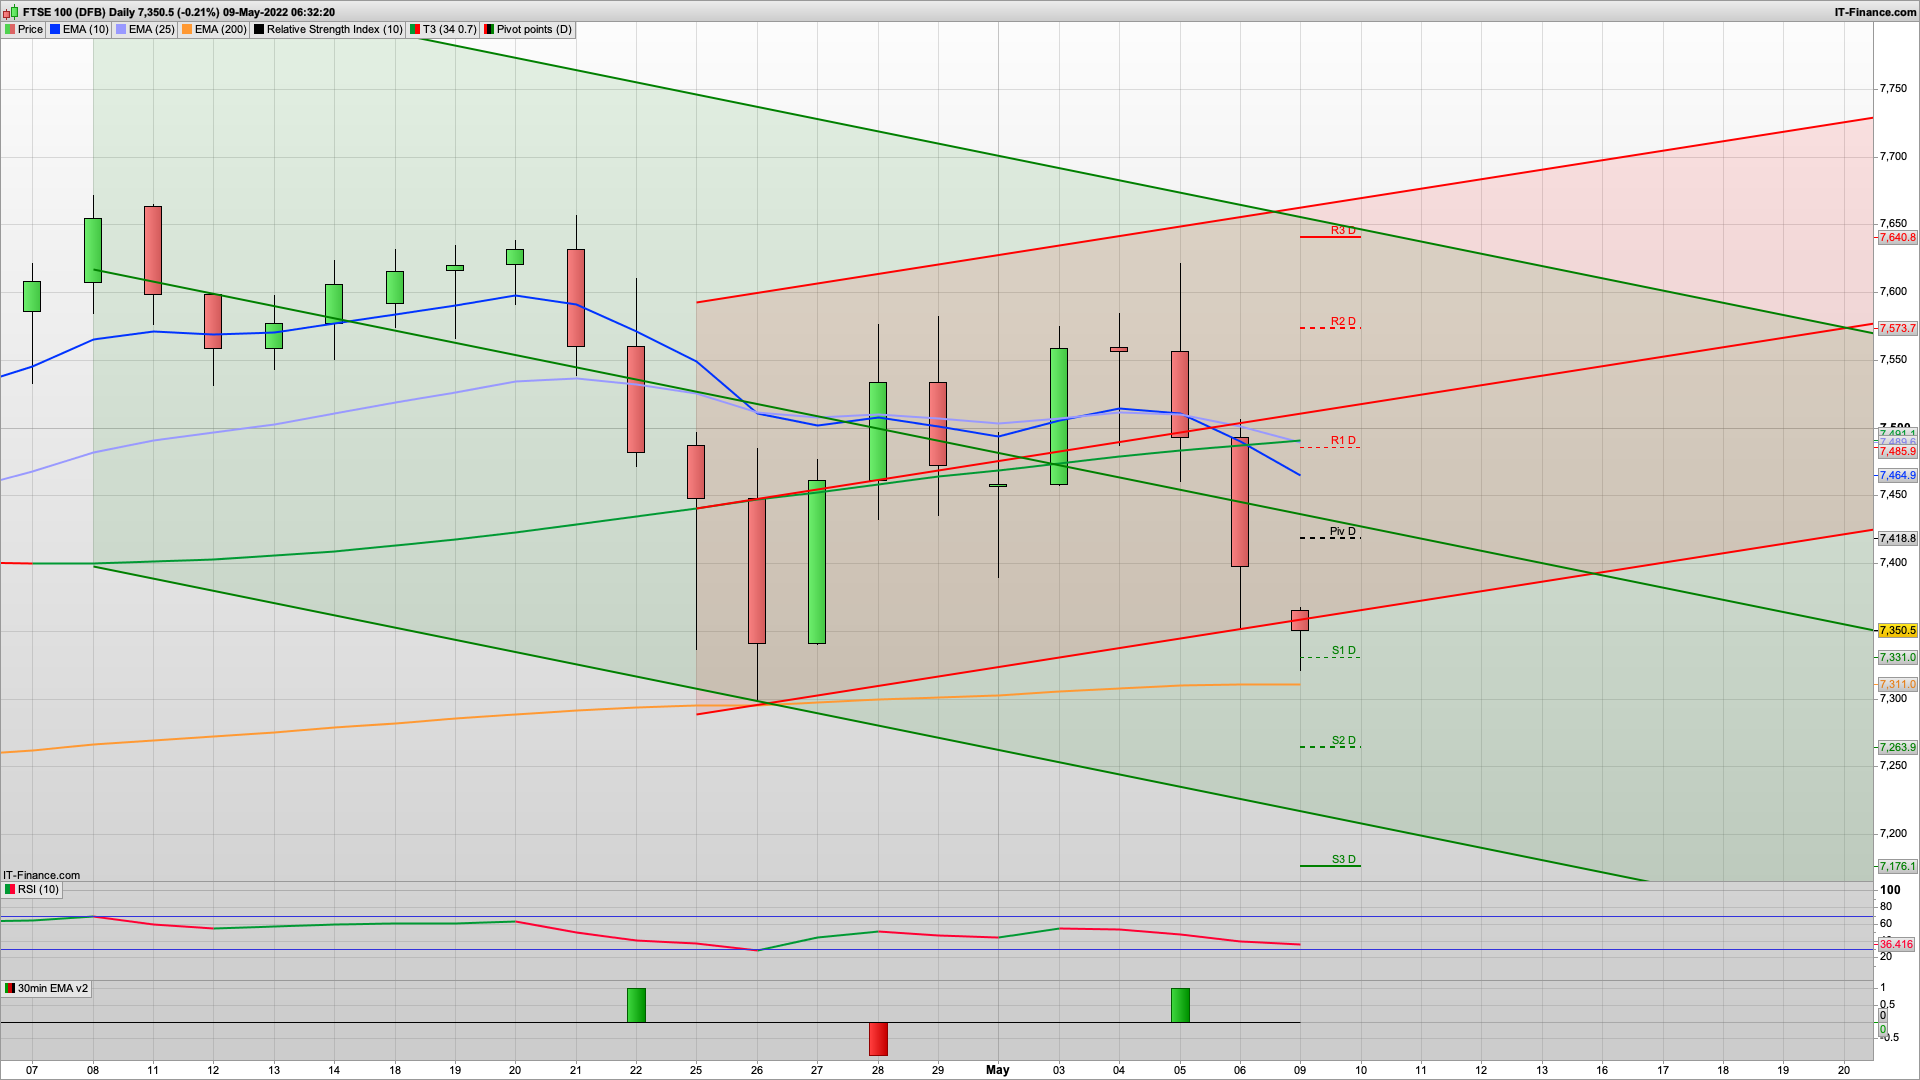The width and height of the screenshot is (1920, 1080).
Task: Click the 30min EMA v2 panel label
Action: coord(52,988)
